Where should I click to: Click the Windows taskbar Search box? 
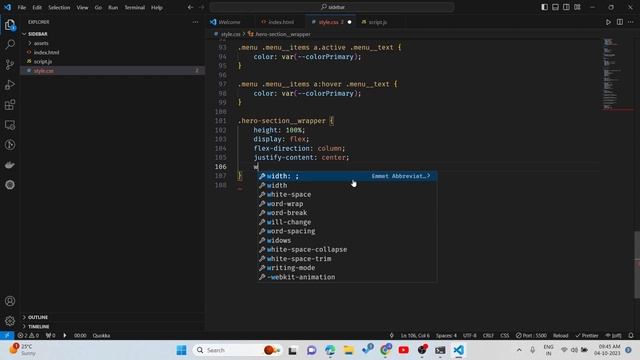click(237, 350)
